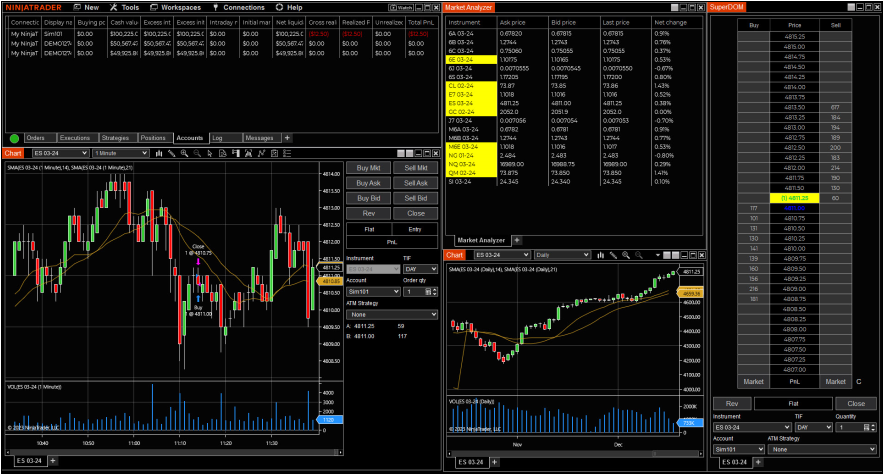Viewport: 883px width, 475px height.
Task: Open the Daily interval dropdown
Action: click(562, 255)
